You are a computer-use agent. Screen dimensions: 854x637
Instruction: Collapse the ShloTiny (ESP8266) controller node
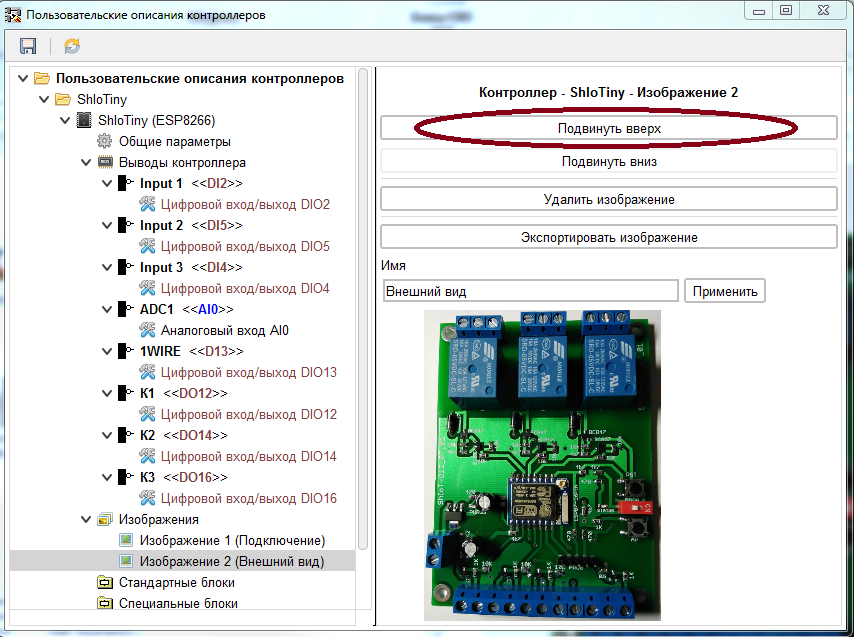click(x=65, y=120)
